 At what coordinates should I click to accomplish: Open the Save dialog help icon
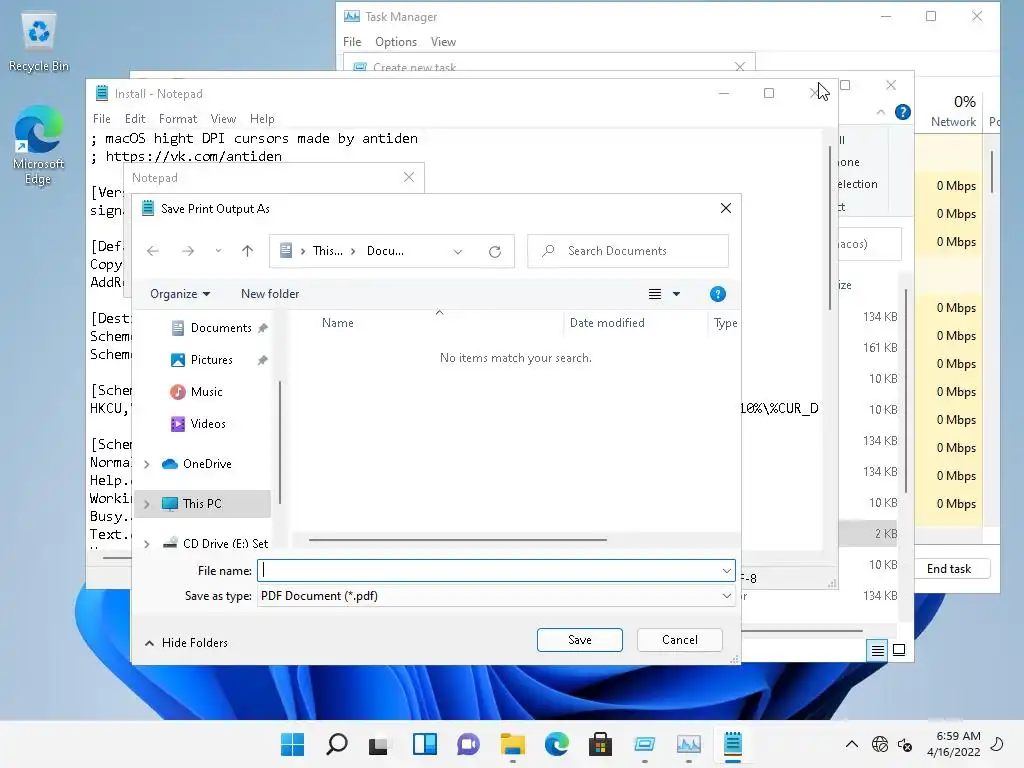[718, 294]
